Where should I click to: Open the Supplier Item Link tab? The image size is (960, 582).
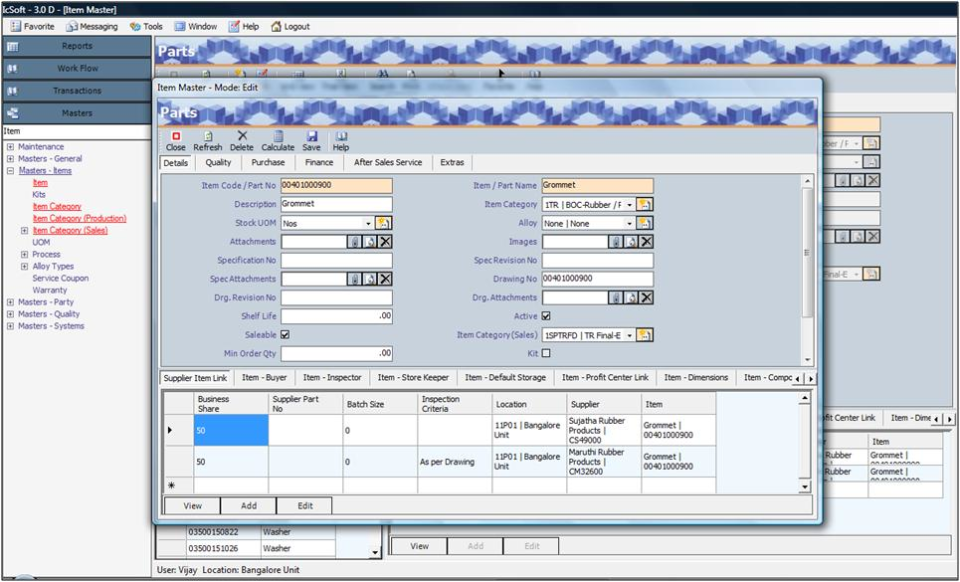(x=196, y=378)
